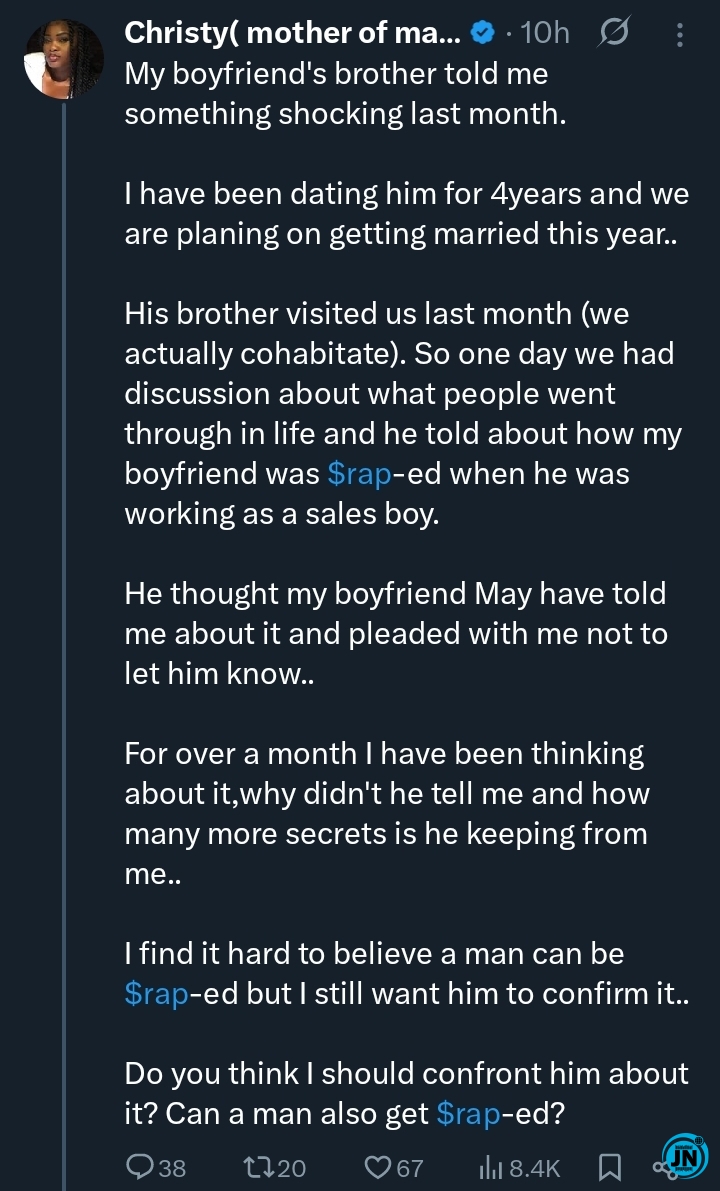Image resolution: width=720 pixels, height=1191 pixels.
Task: View post analytics via the bar chart icon
Action: 492,1167
